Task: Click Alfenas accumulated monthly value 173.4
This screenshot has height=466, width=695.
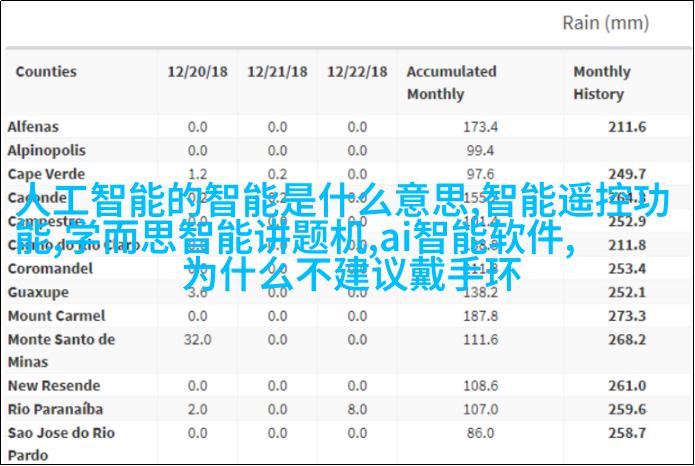Action: tap(480, 127)
